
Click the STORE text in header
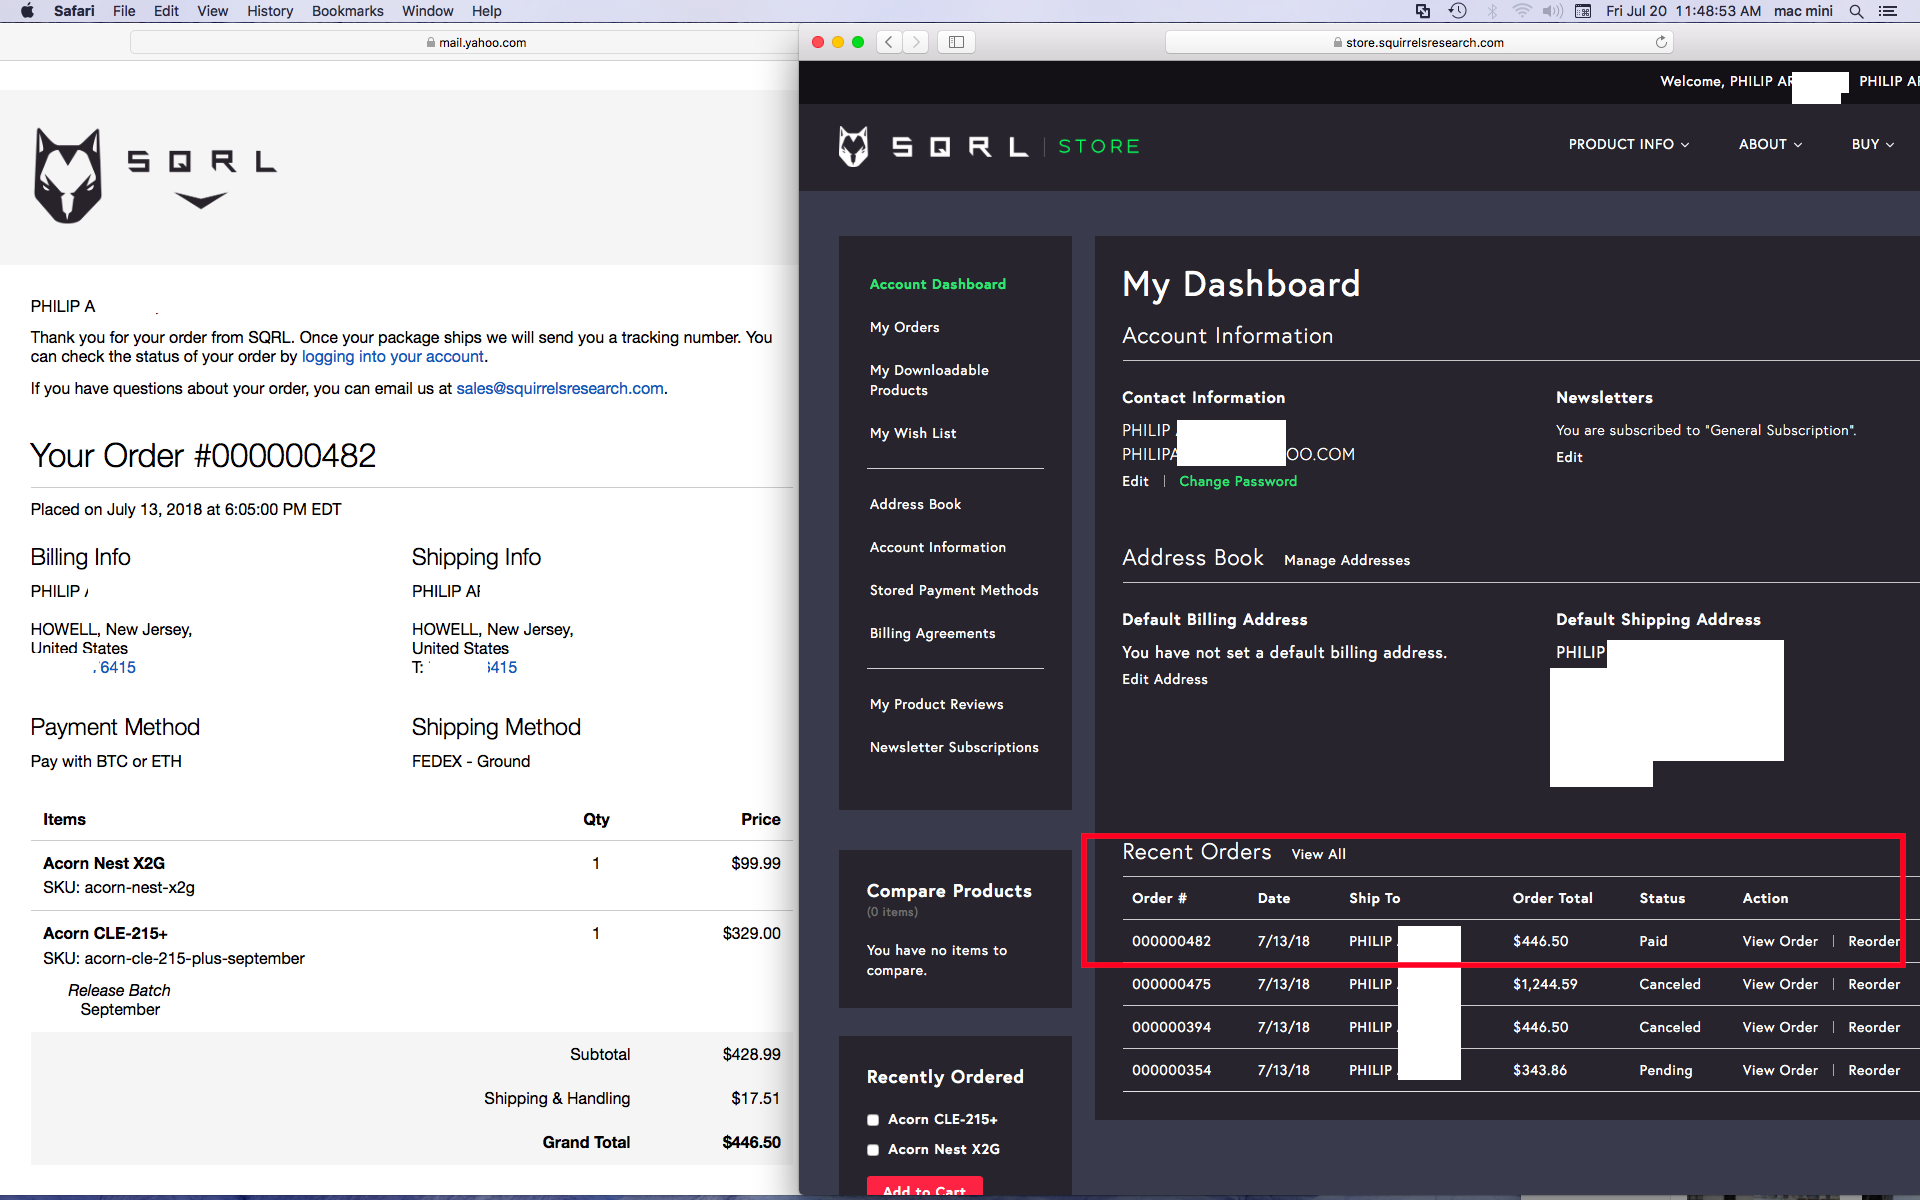click(x=1099, y=146)
